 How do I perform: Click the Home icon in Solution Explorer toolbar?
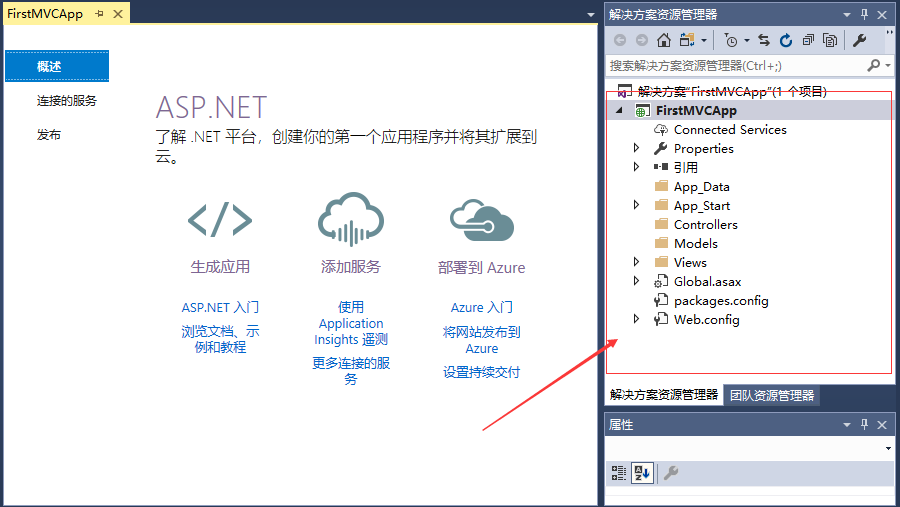pyautogui.click(x=664, y=40)
